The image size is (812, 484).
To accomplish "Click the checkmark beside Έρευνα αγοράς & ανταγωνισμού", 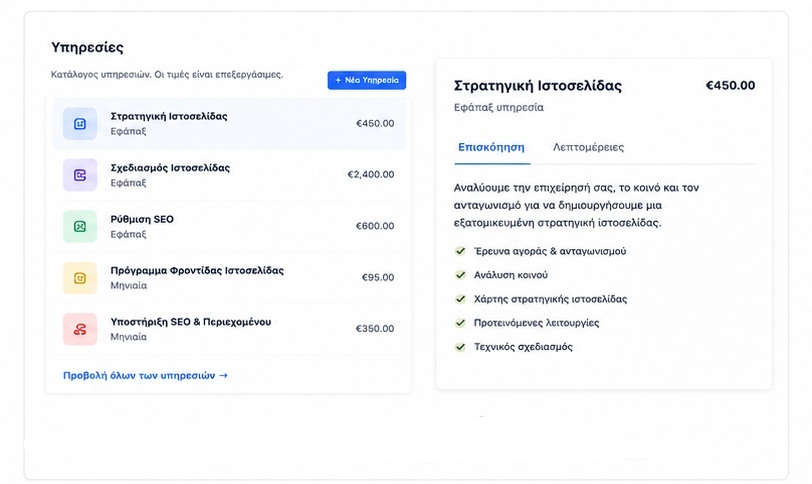I will (460, 251).
